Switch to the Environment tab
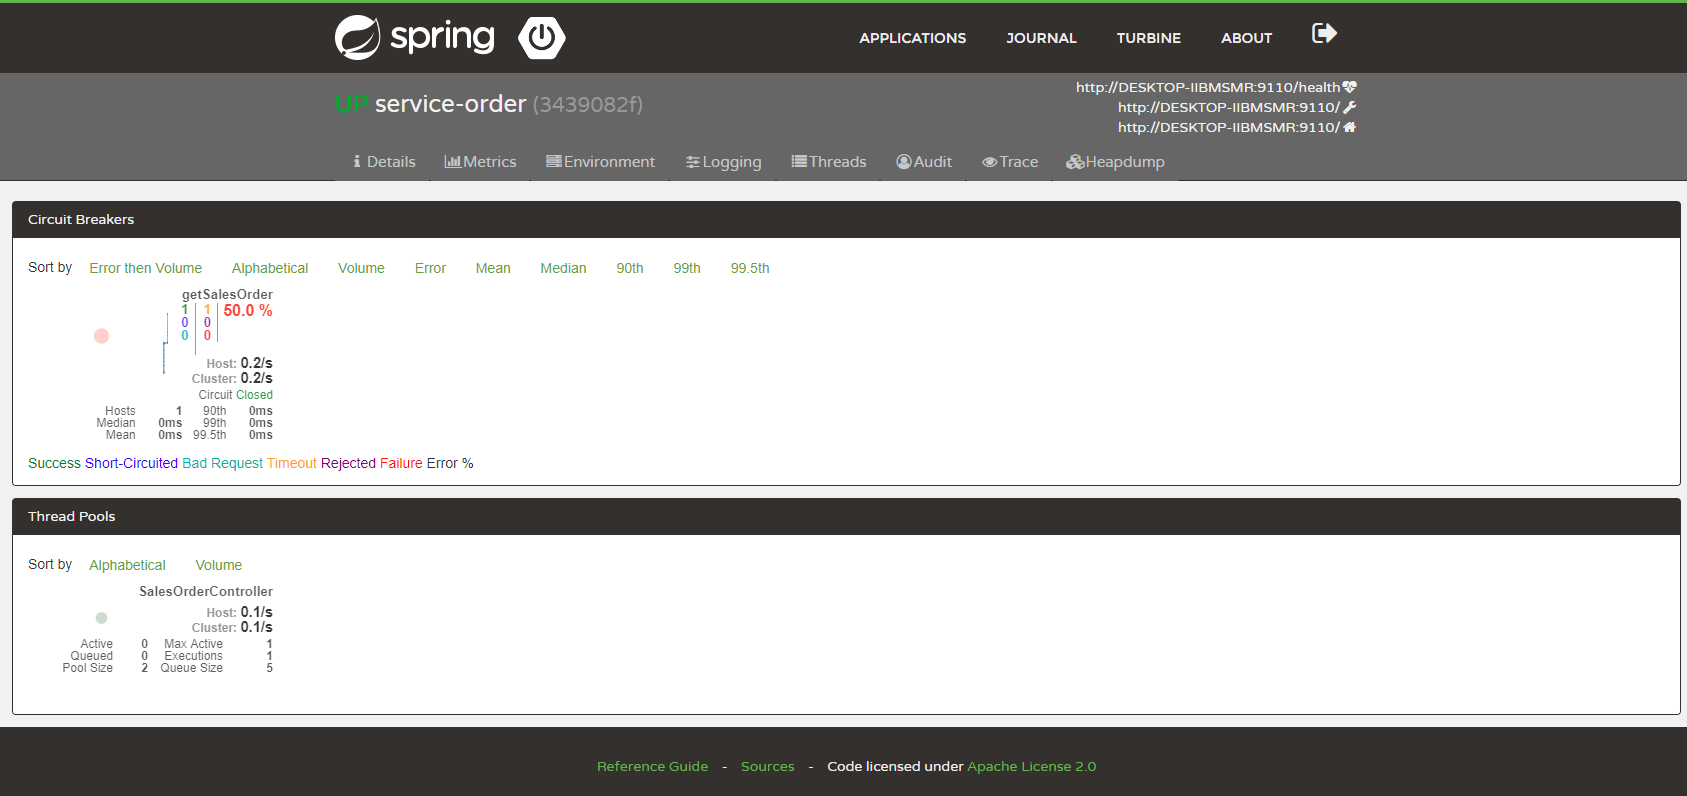This screenshot has height=796, width=1687. pyautogui.click(x=600, y=162)
